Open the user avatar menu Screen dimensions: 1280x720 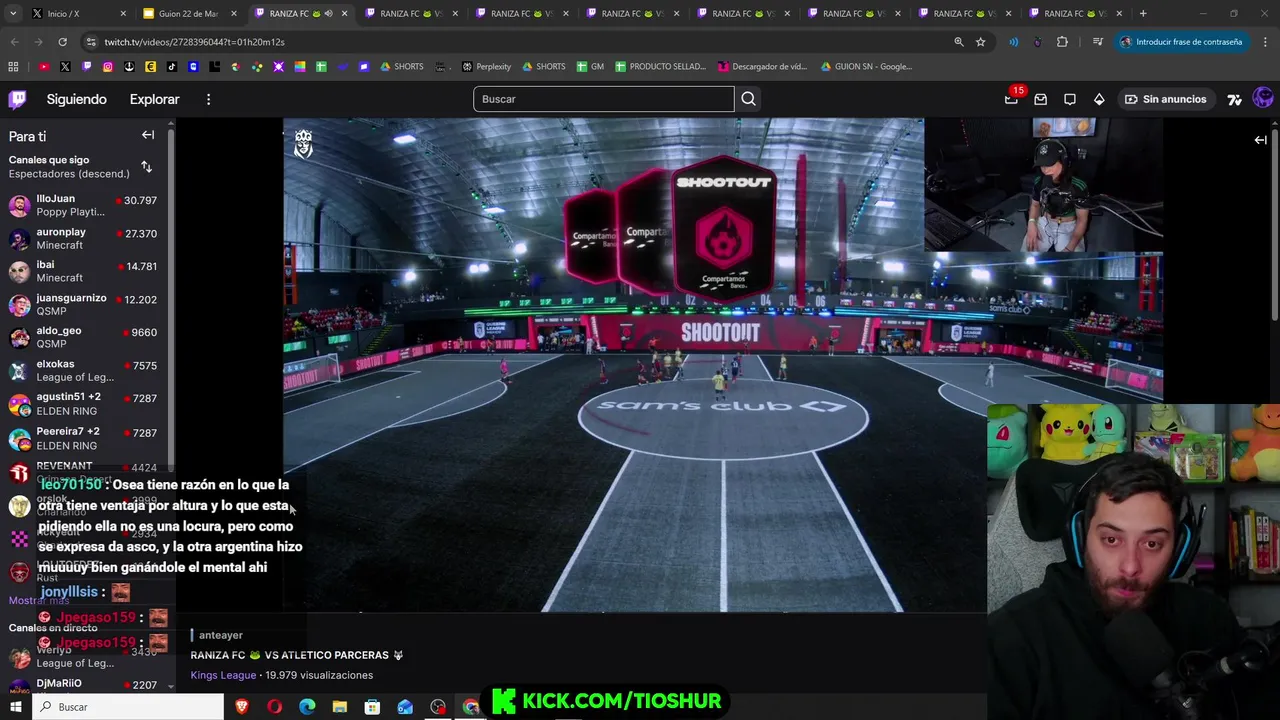coord(1262,99)
